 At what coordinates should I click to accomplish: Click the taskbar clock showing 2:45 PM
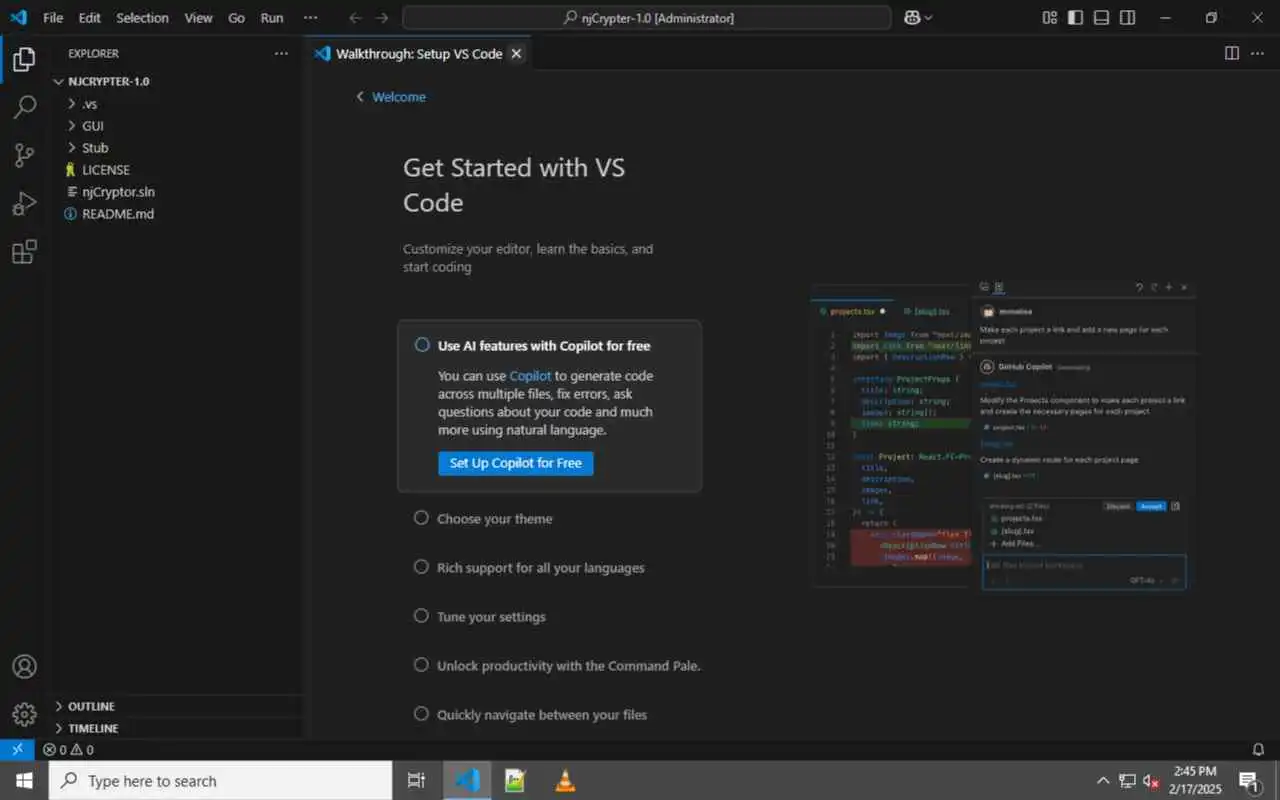[x=1195, y=780]
